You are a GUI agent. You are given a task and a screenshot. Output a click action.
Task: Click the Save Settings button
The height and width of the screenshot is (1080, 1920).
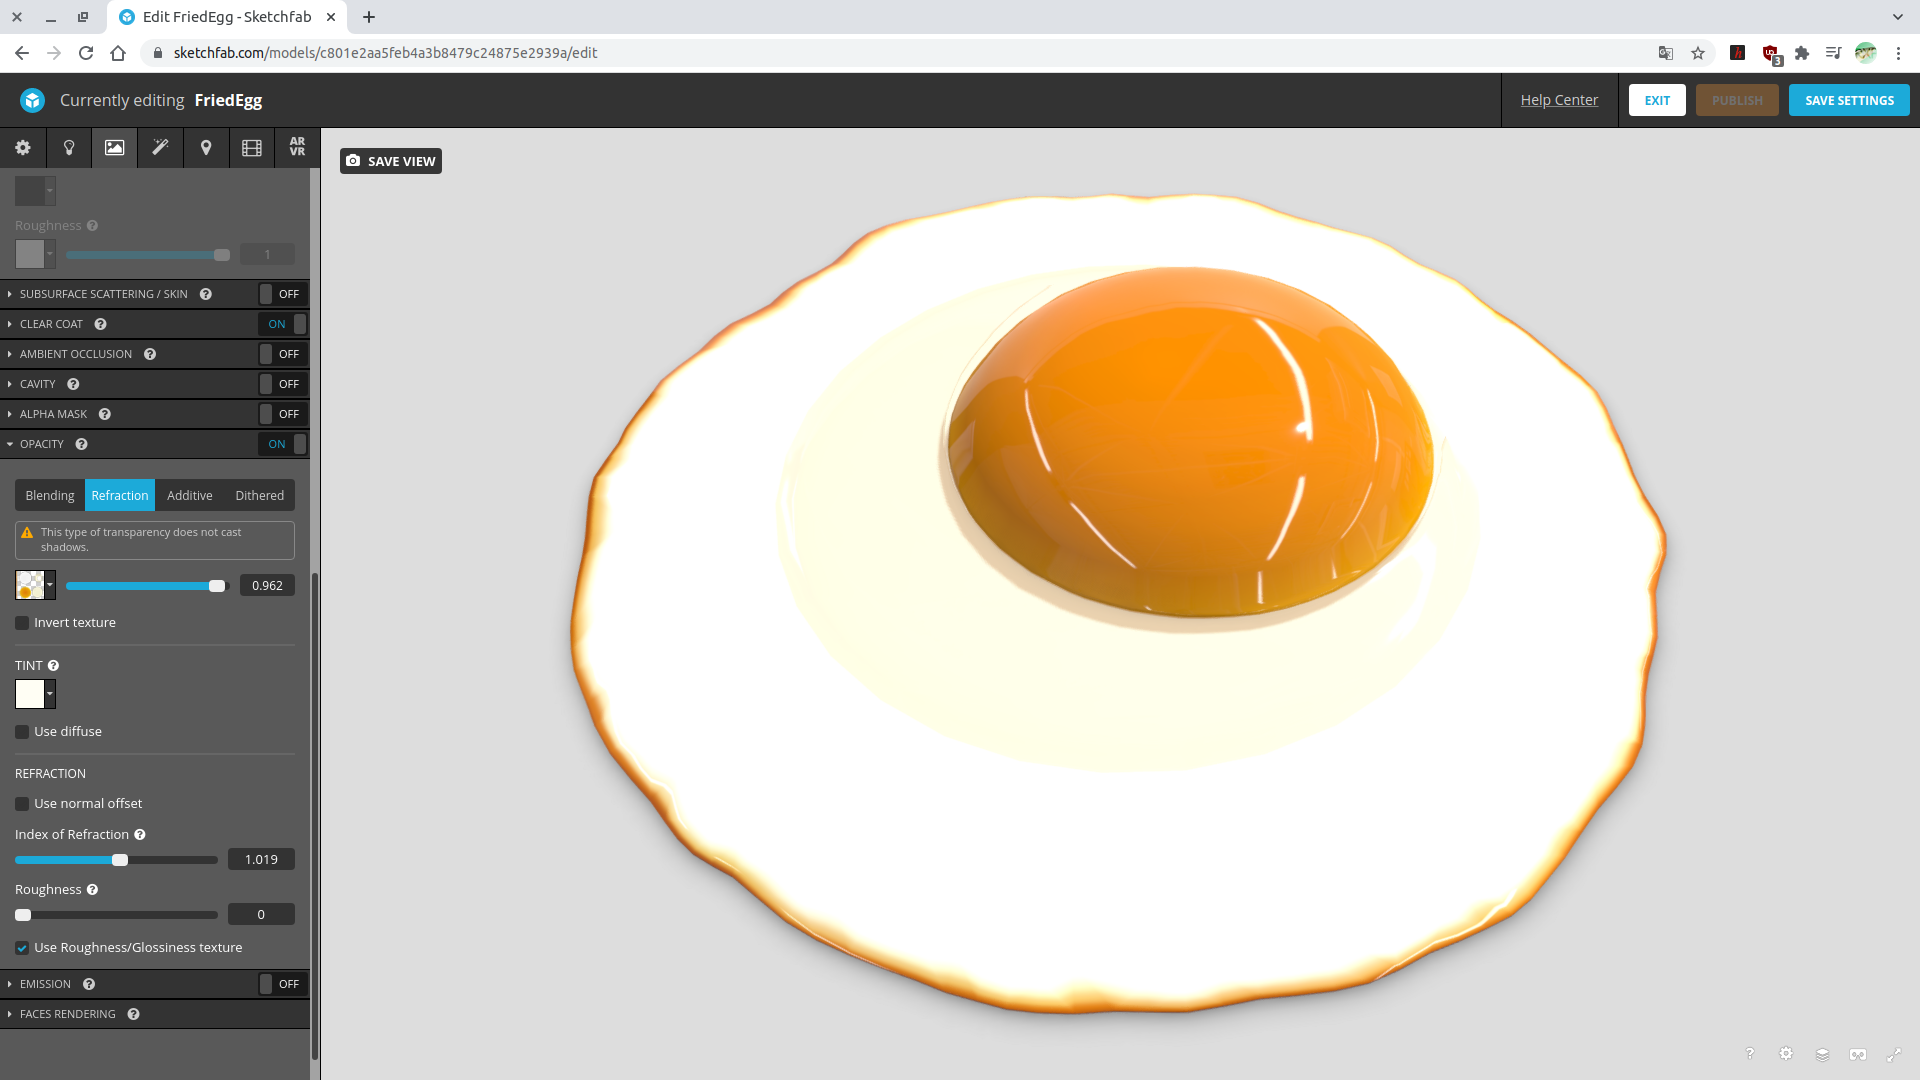pyautogui.click(x=1848, y=100)
